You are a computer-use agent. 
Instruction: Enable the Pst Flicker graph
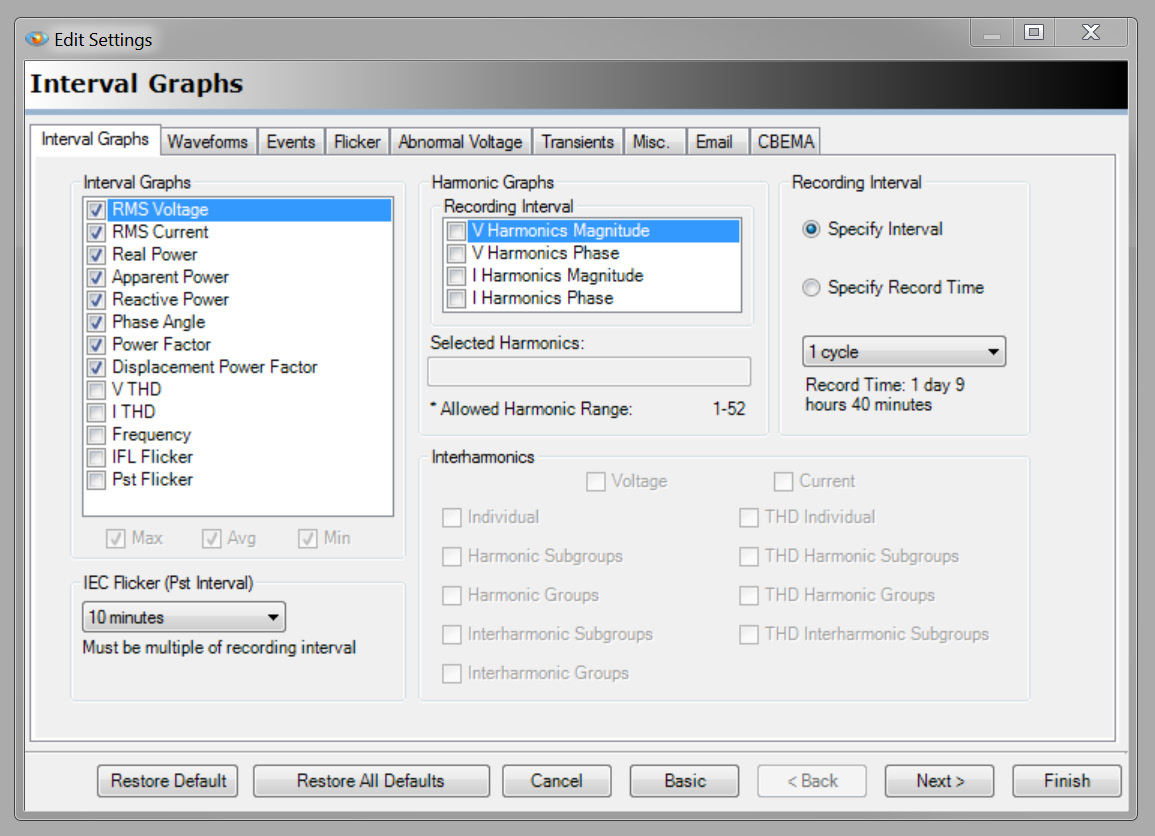point(95,480)
